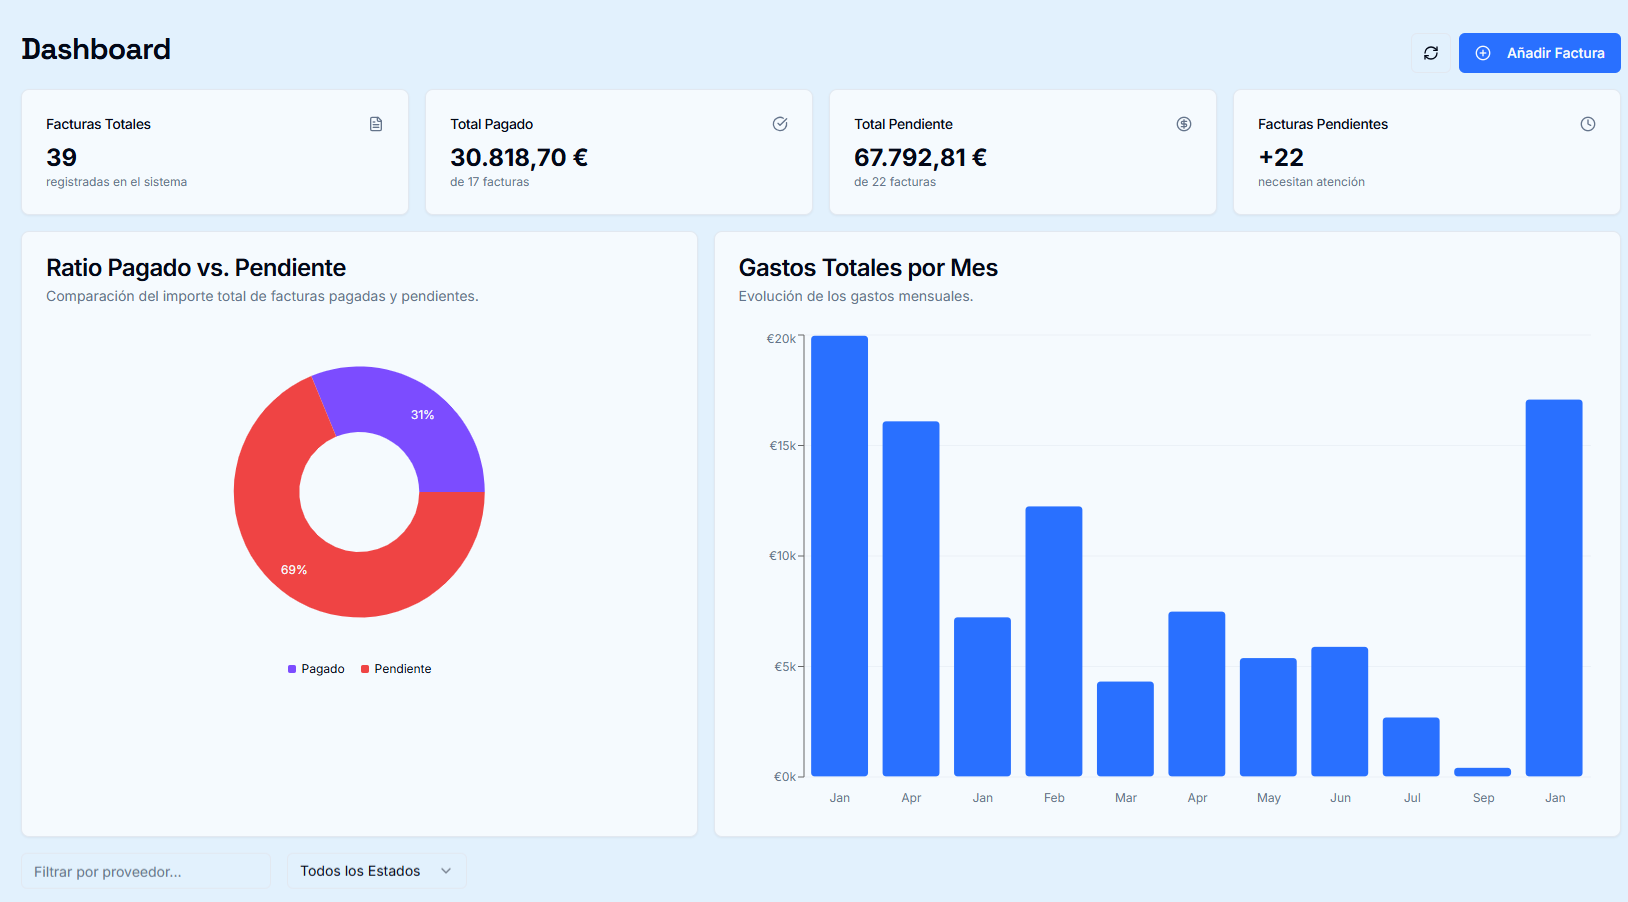The width and height of the screenshot is (1628, 902).
Task: Select the Pagado legend marker
Action: (290, 668)
